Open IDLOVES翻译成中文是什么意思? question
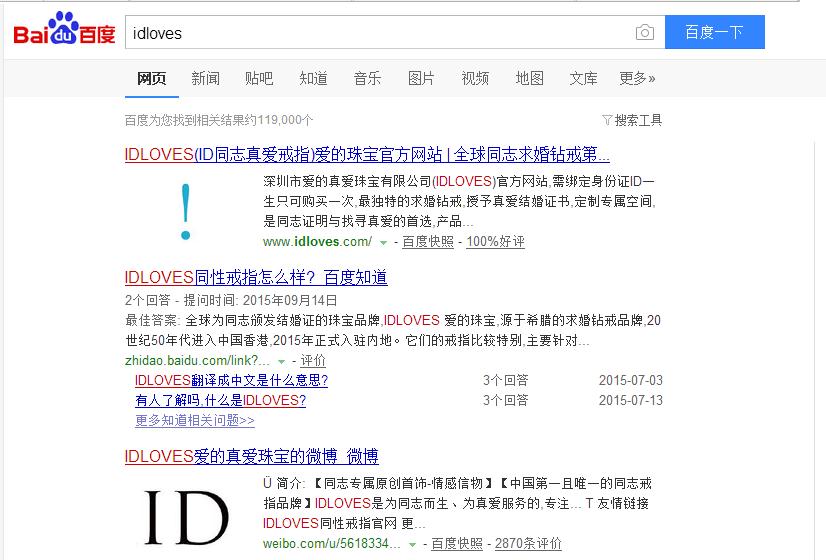The image size is (826, 560). pyautogui.click(x=231, y=380)
